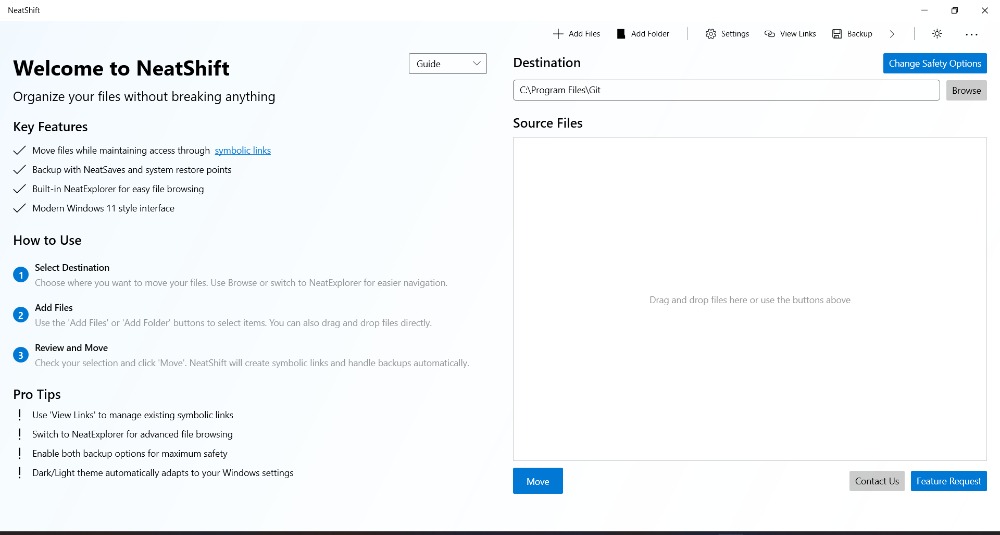The image size is (1000, 535).
Task: Open the three-dot more options menu
Action: coord(971,34)
